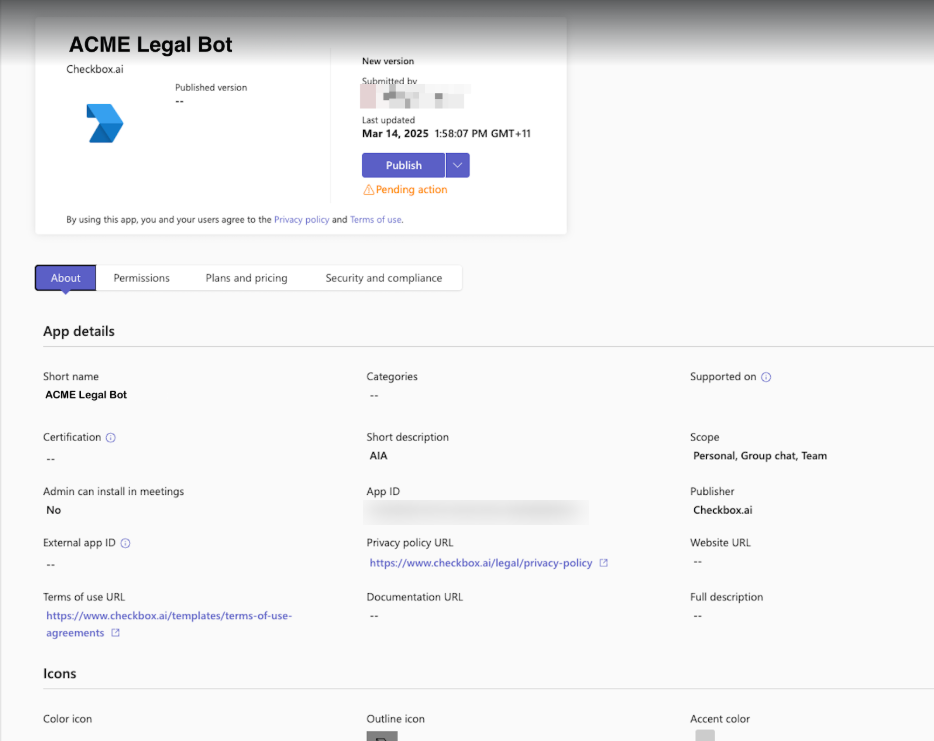Click the Publisher value Checkbox.ai
This screenshot has width=934, height=741.
(723, 510)
